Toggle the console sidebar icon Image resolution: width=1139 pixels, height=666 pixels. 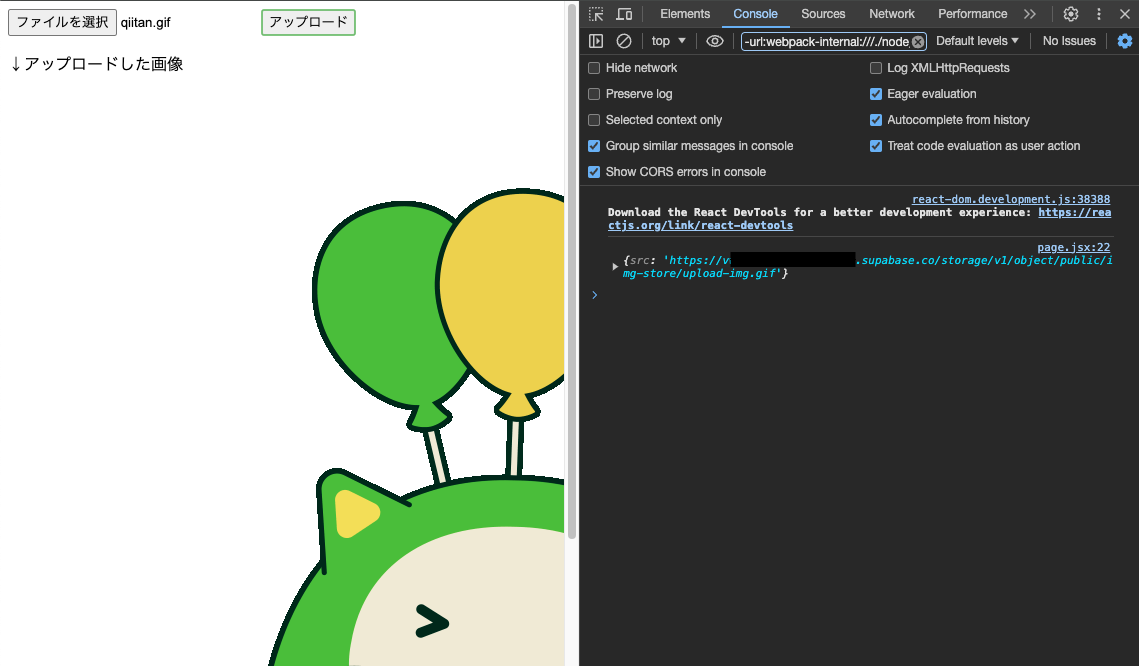596,41
